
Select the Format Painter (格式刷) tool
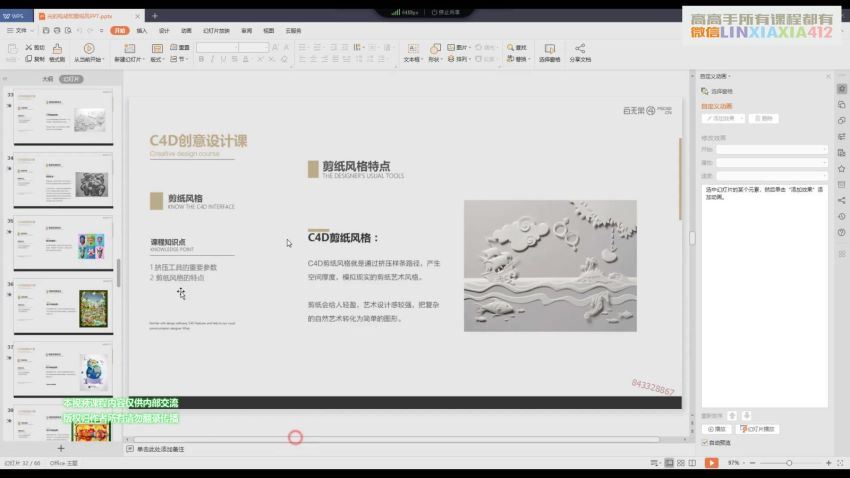coord(57,53)
